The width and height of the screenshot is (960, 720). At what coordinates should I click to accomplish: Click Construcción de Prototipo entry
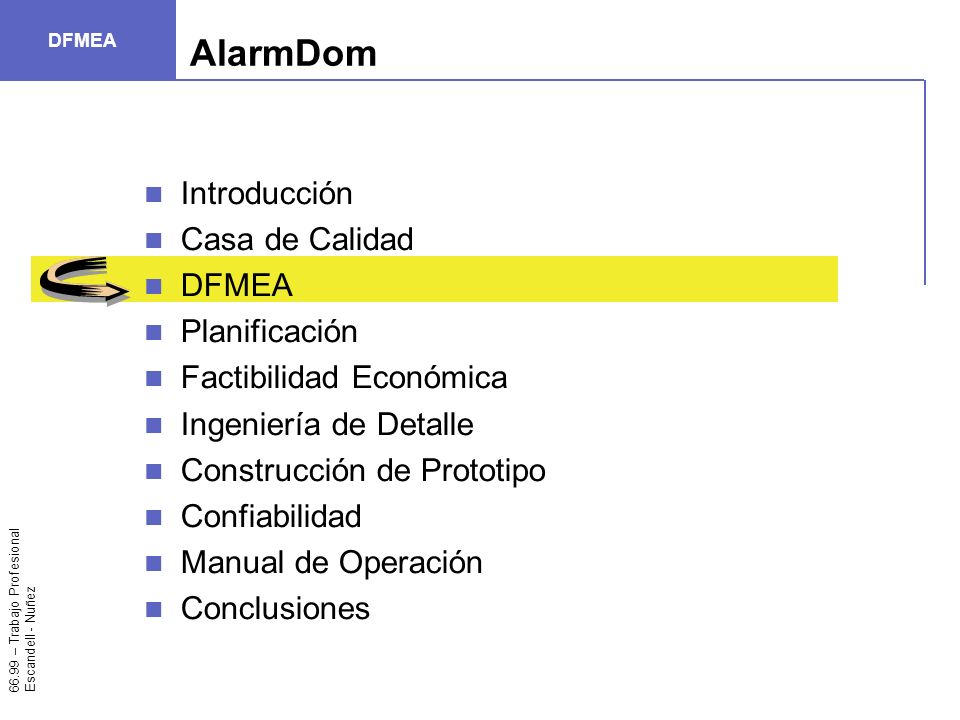point(363,471)
